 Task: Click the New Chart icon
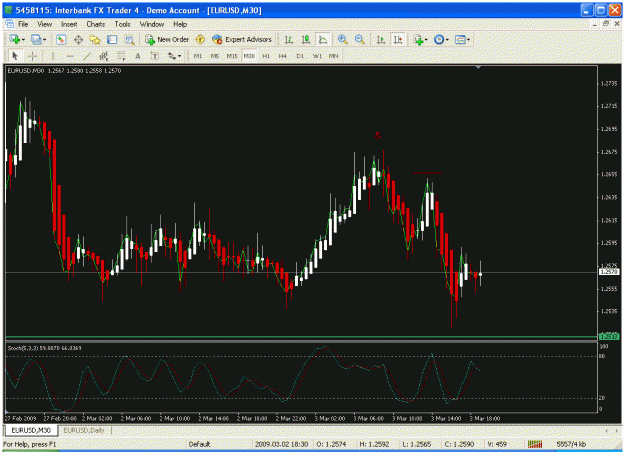pos(15,39)
